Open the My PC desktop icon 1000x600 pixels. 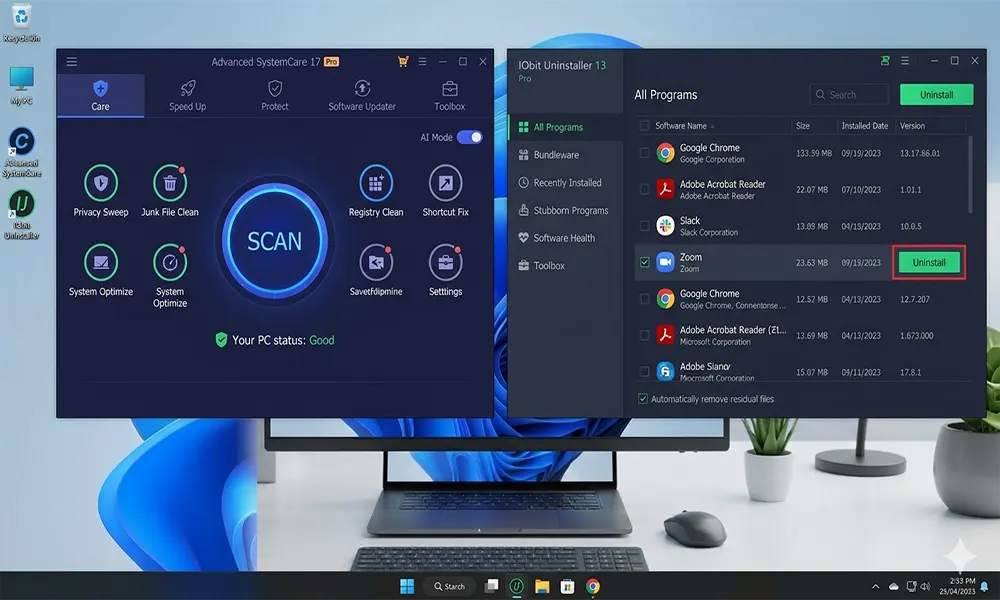pyautogui.click(x=21, y=85)
